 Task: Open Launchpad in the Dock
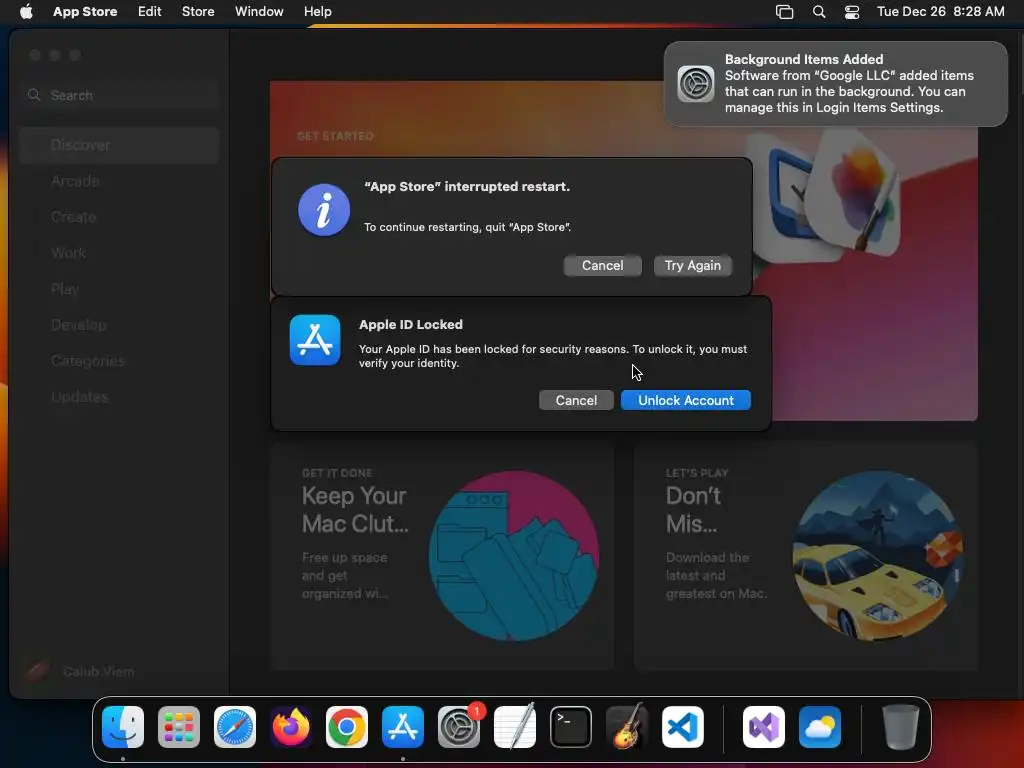tap(179, 727)
